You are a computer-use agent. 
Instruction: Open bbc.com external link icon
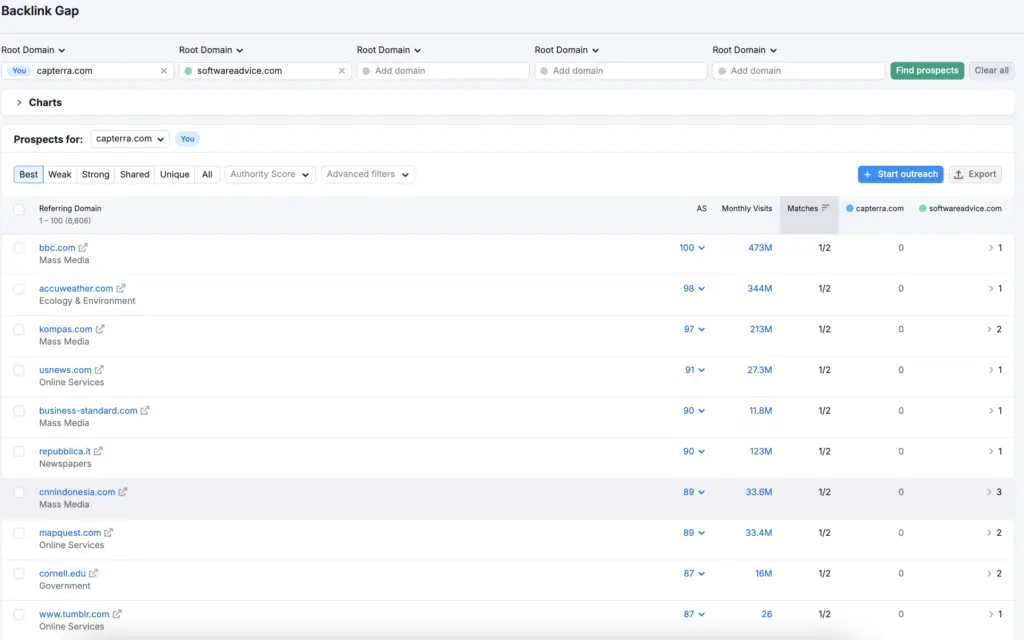pos(83,248)
